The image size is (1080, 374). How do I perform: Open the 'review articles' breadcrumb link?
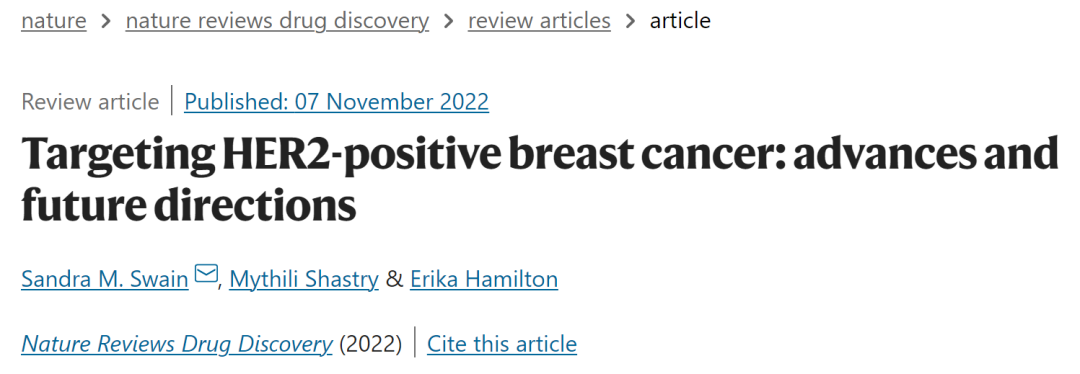[x=539, y=21]
